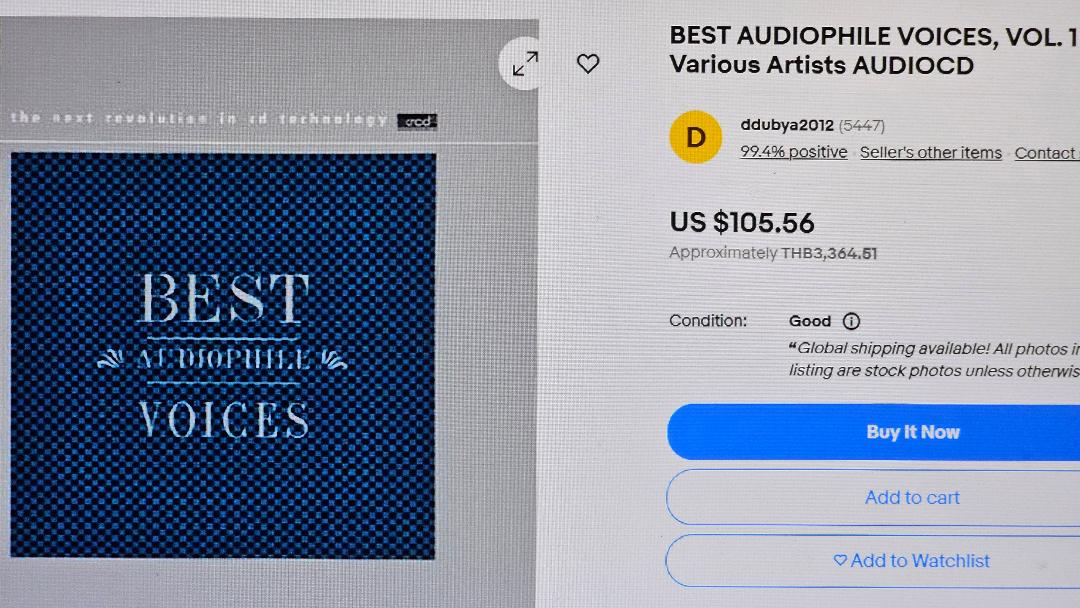Click the listing title Best Audiophile Voices Vol. 1

pyautogui.click(x=875, y=50)
